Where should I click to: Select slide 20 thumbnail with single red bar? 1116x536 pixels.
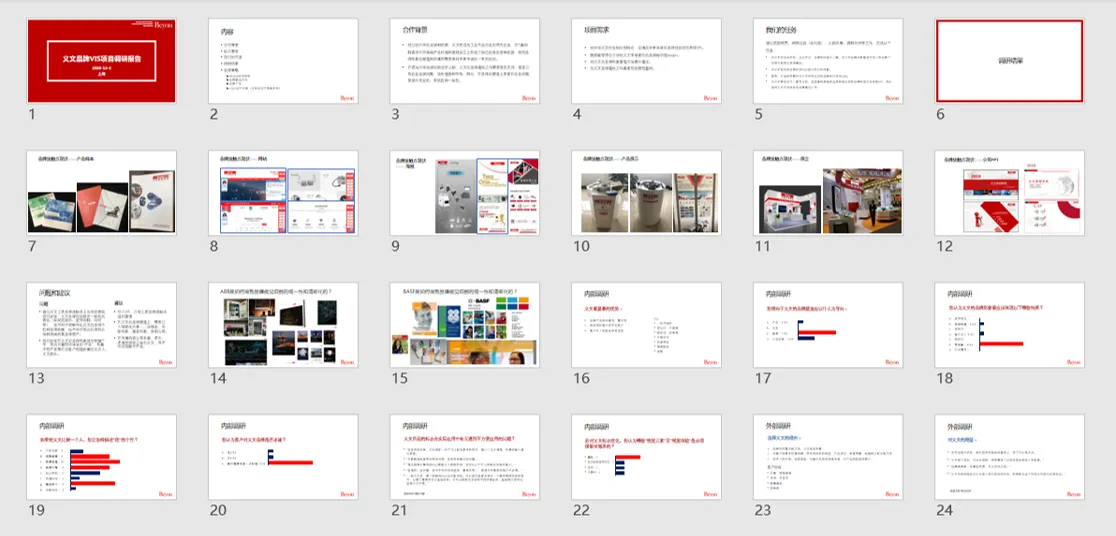pyautogui.click(x=283, y=457)
